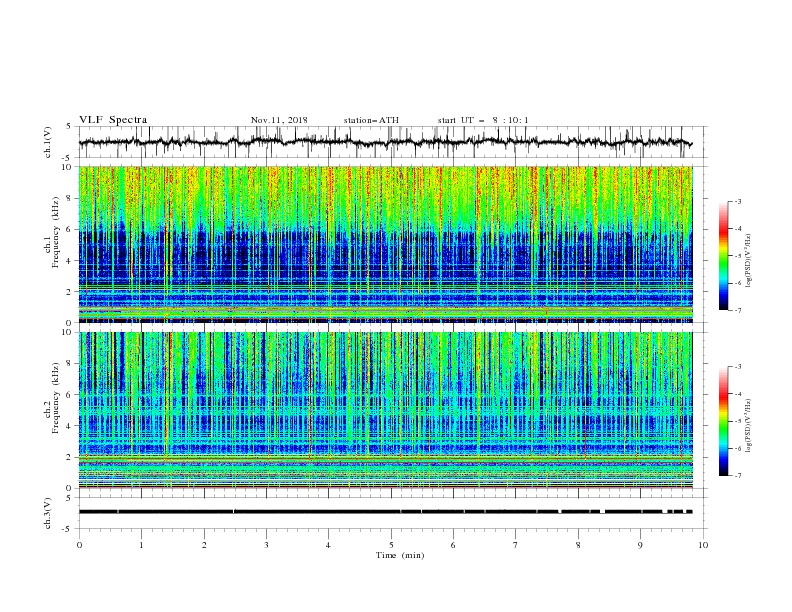The image size is (792, 612).
Task: Click time axis tick label 9 minutes
Action: pyautogui.click(x=640, y=545)
